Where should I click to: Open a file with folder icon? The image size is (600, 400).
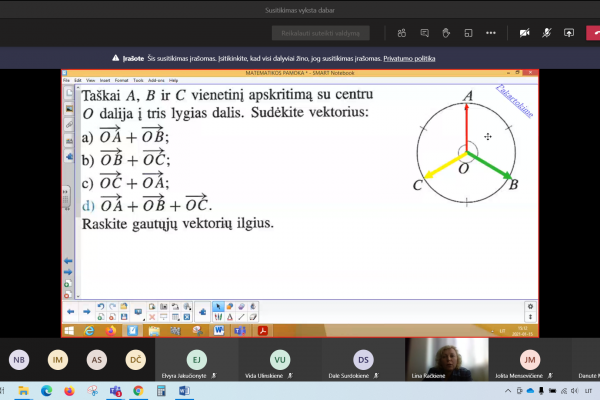point(124,307)
